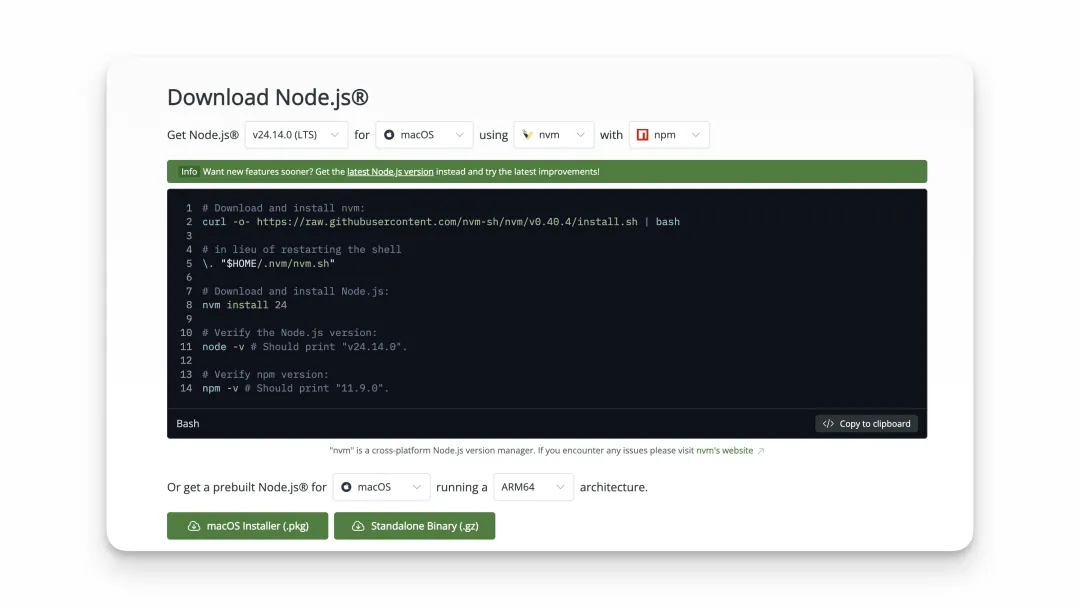This screenshot has height=608, width=1080.
Task: Click the red npm logo icon
Action: tap(642, 135)
